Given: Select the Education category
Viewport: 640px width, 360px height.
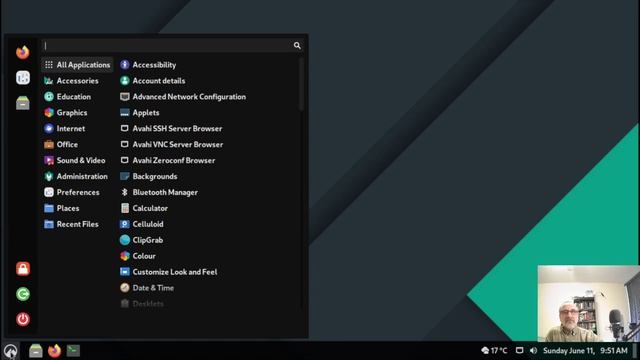Looking at the screenshot, I should [x=77, y=97].
